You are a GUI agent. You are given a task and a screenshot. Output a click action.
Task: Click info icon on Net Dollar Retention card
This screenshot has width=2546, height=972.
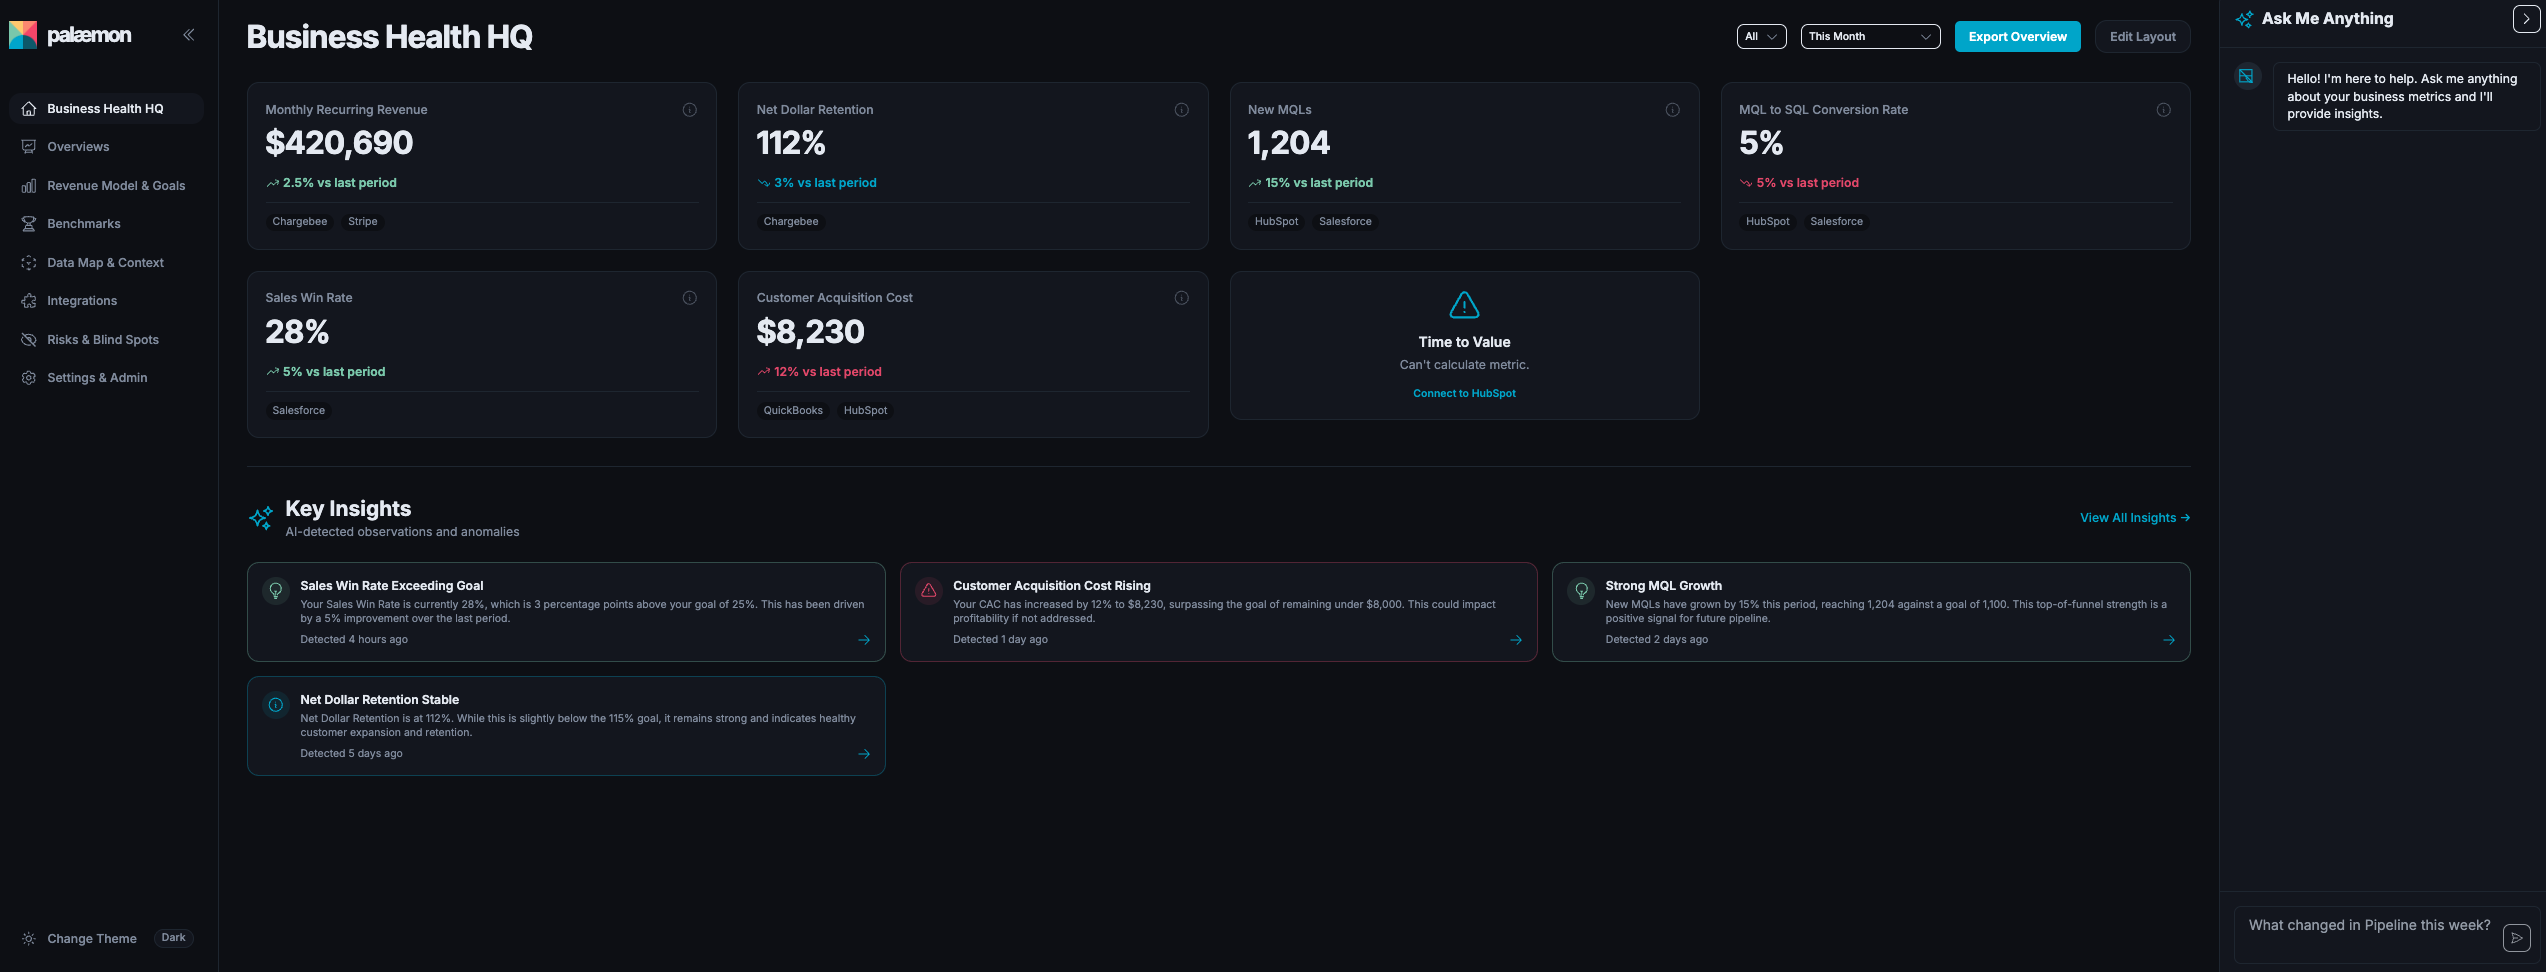coord(1181,110)
